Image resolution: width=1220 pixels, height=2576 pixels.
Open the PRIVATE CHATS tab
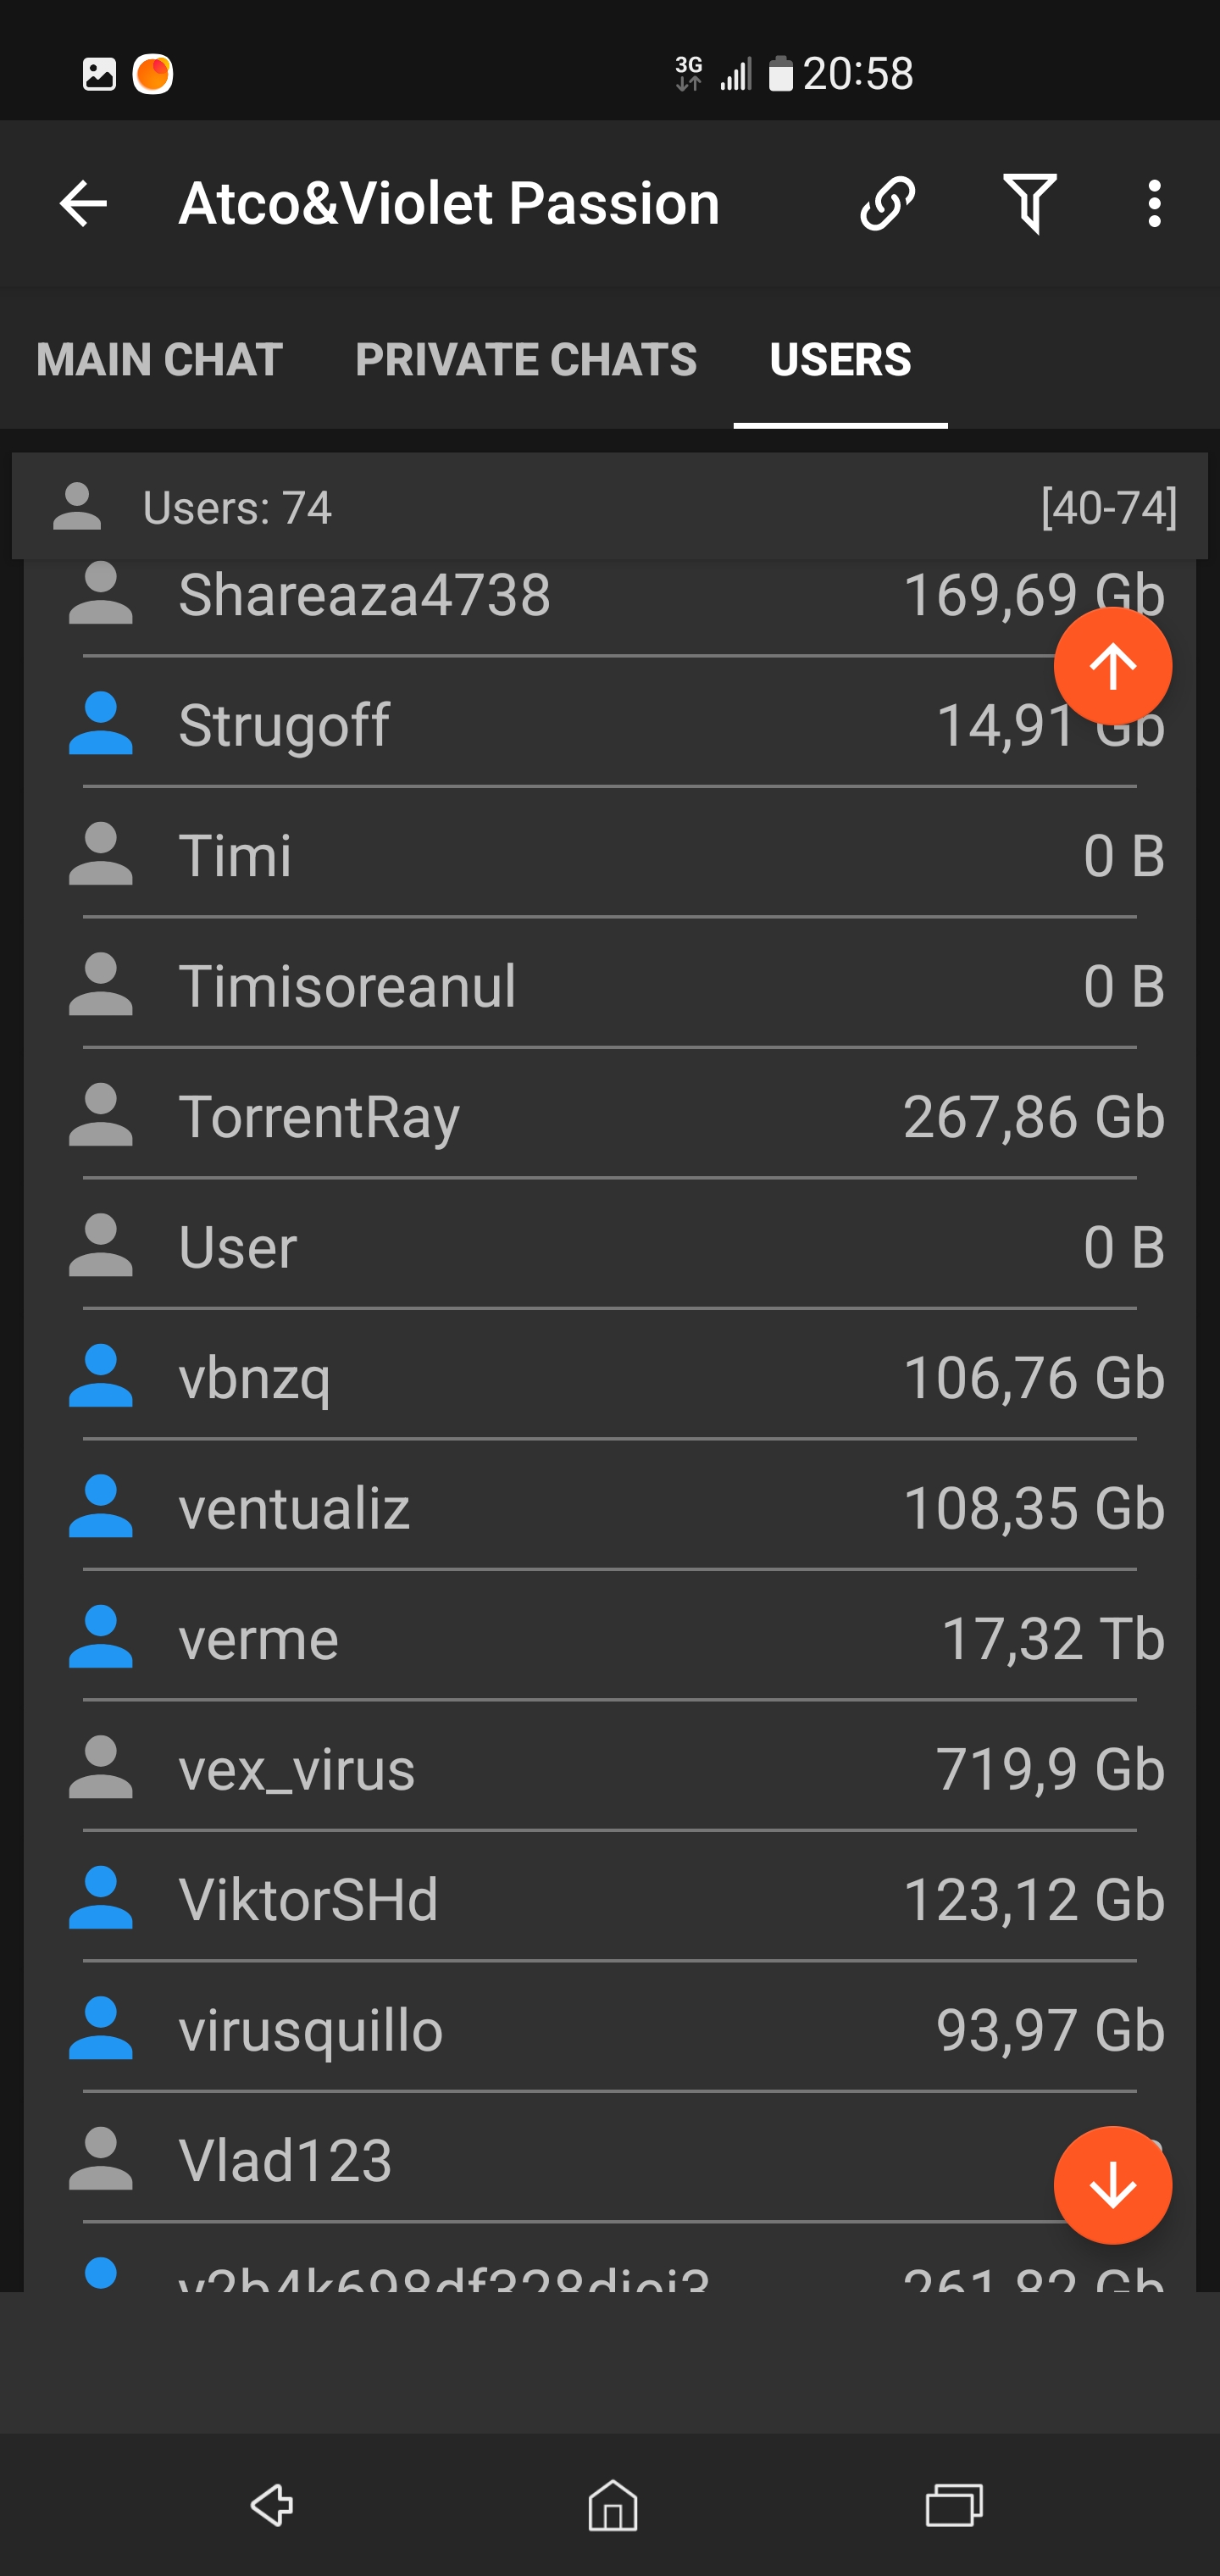click(x=526, y=360)
